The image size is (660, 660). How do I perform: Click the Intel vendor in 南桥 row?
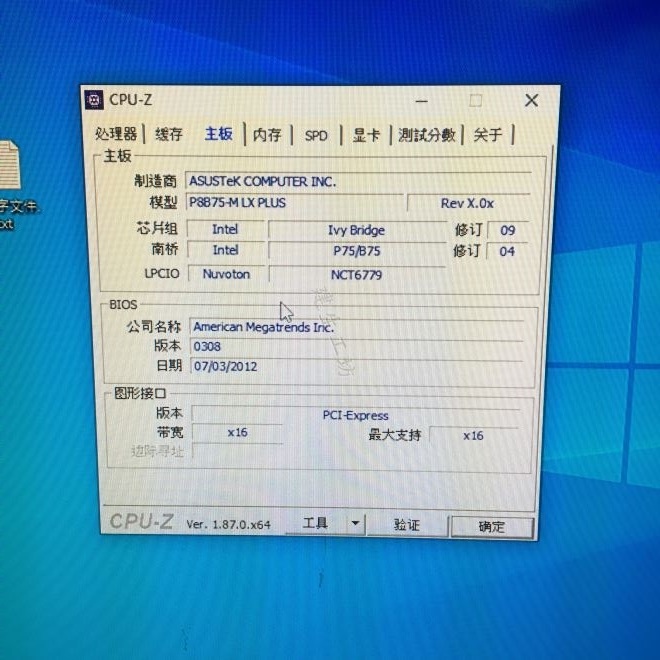226,250
